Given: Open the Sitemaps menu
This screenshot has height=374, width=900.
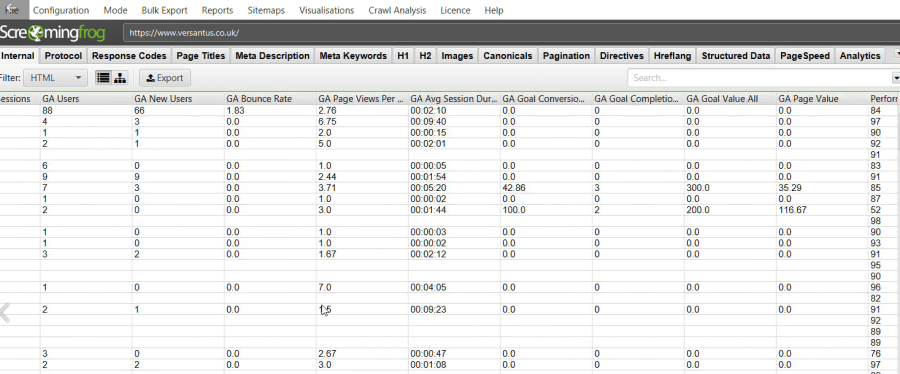Looking at the screenshot, I should click(266, 10).
